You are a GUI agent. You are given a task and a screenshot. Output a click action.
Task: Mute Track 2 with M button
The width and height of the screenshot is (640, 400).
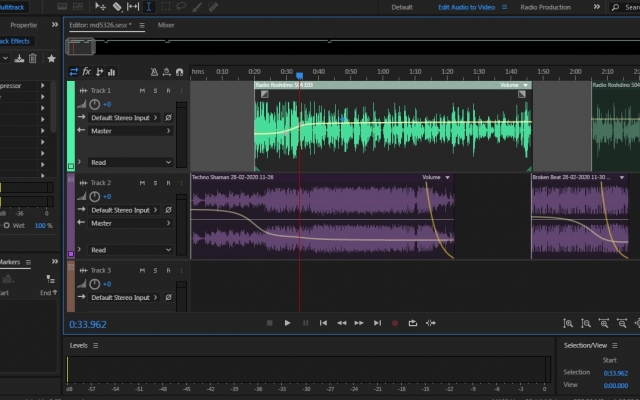coord(142,183)
